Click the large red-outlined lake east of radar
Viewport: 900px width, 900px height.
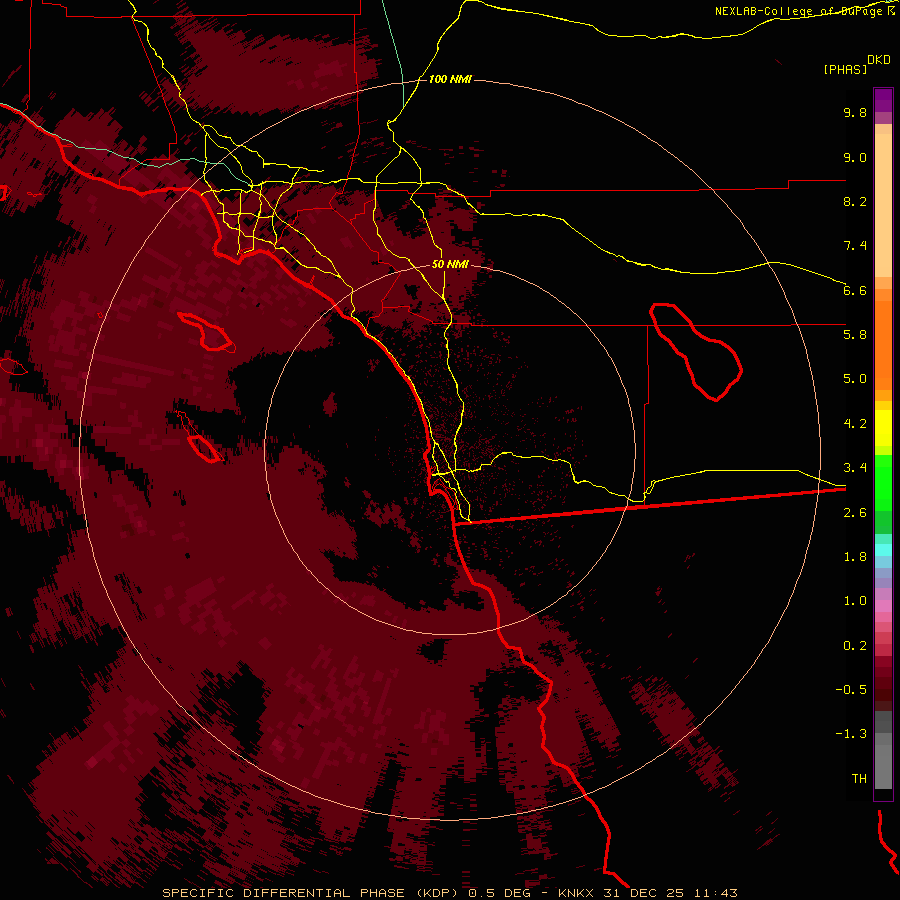point(696,352)
